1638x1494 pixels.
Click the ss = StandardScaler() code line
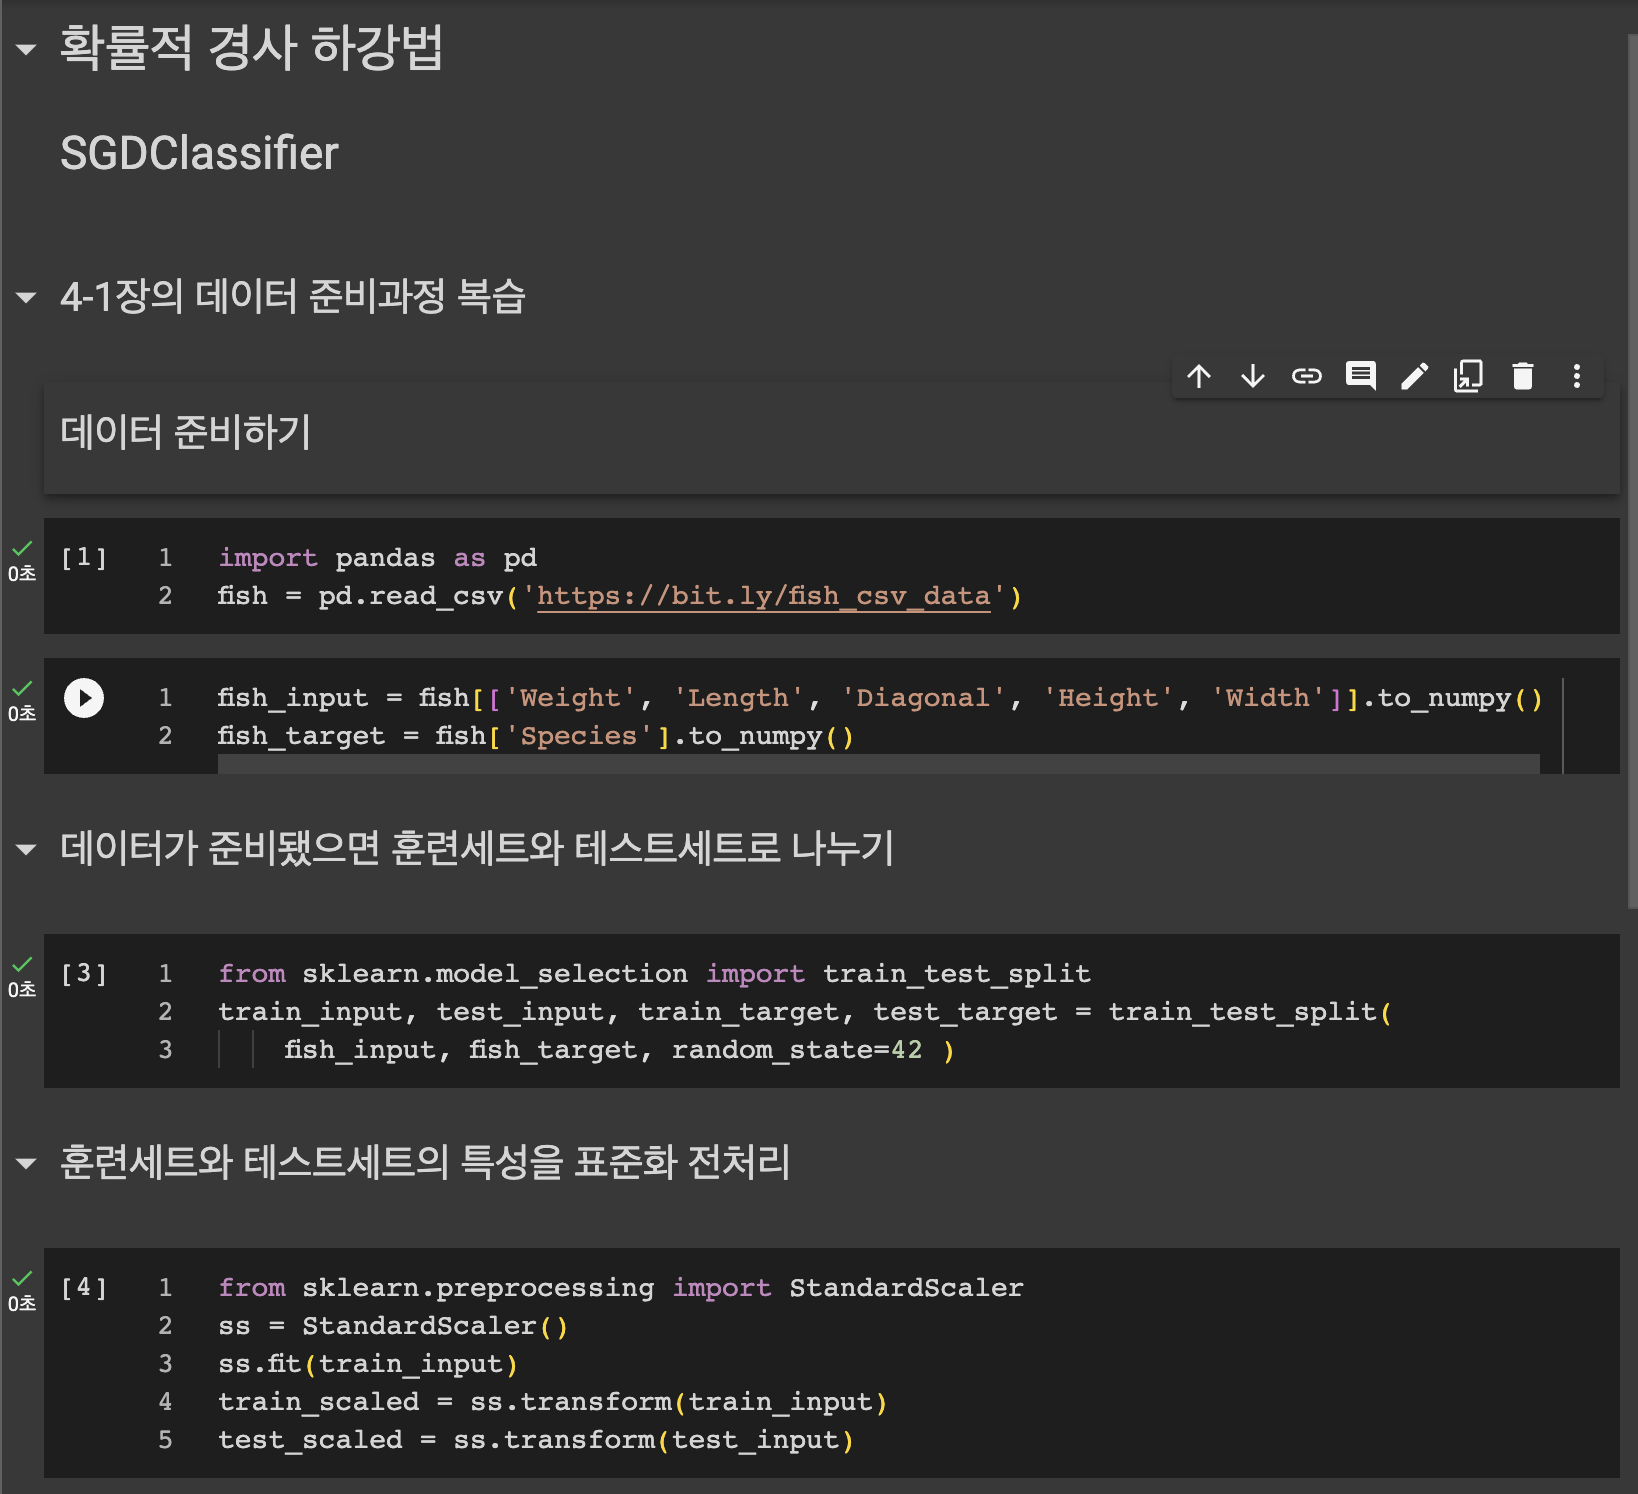coord(393,1326)
